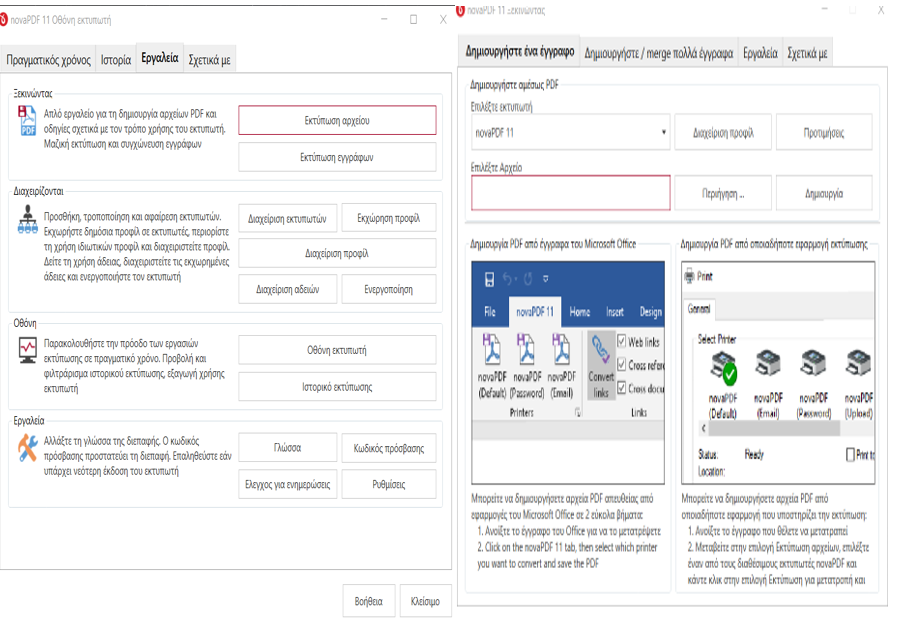
Task: Click Insert ribbon tab in preview
Action: point(615,312)
